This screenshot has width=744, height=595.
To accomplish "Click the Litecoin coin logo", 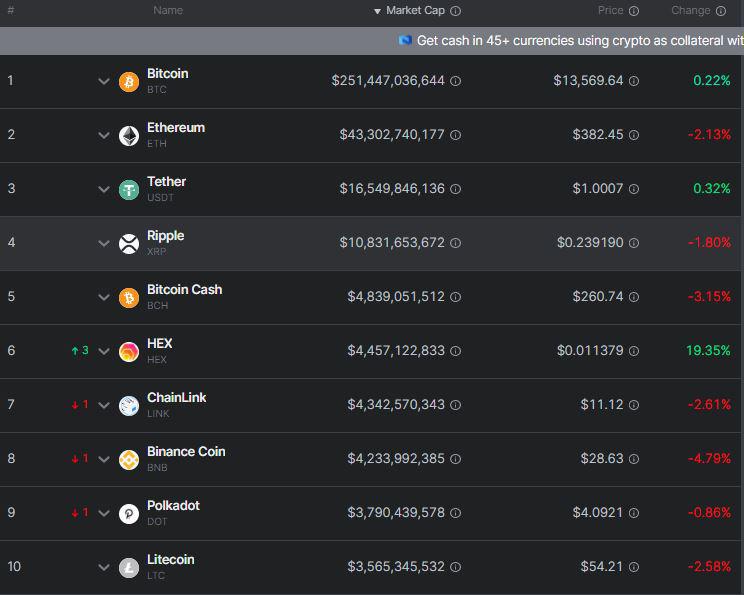I will click(129, 568).
